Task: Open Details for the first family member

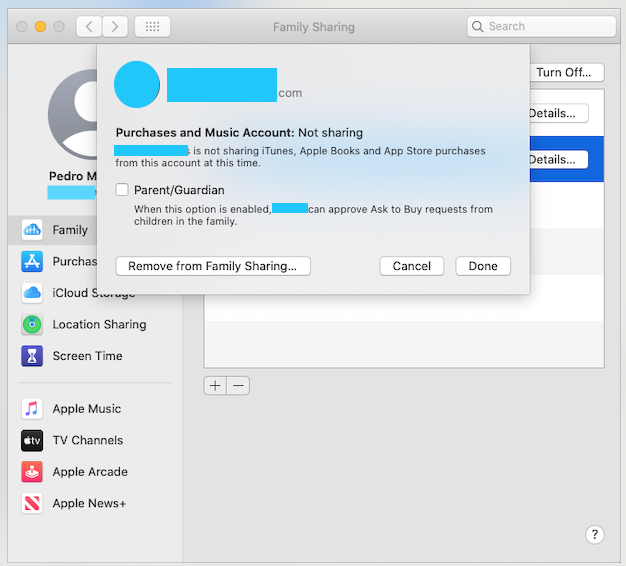Action: (x=558, y=113)
